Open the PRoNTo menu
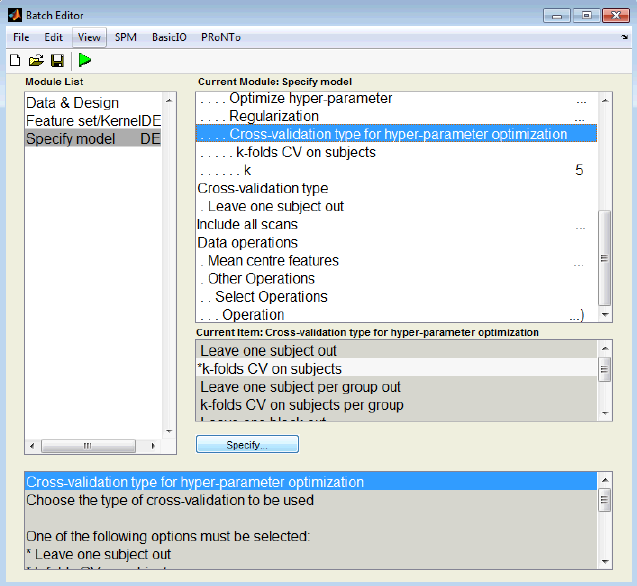Viewport: 637px width, 586px height. (x=221, y=37)
